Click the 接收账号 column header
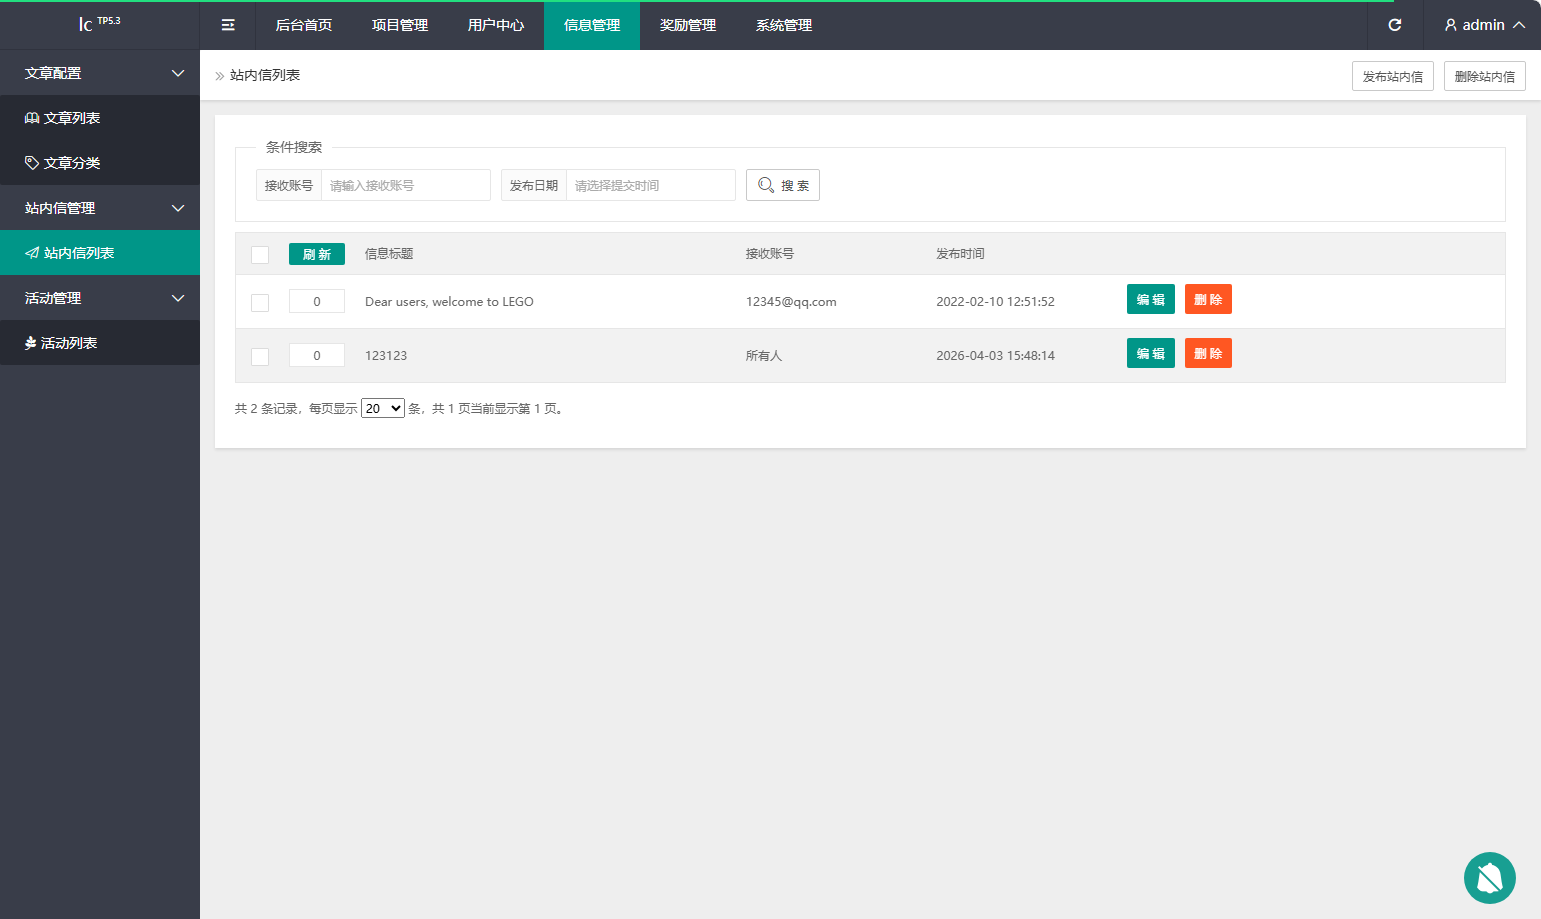Viewport: 1541px width, 919px height. pyautogui.click(x=770, y=254)
